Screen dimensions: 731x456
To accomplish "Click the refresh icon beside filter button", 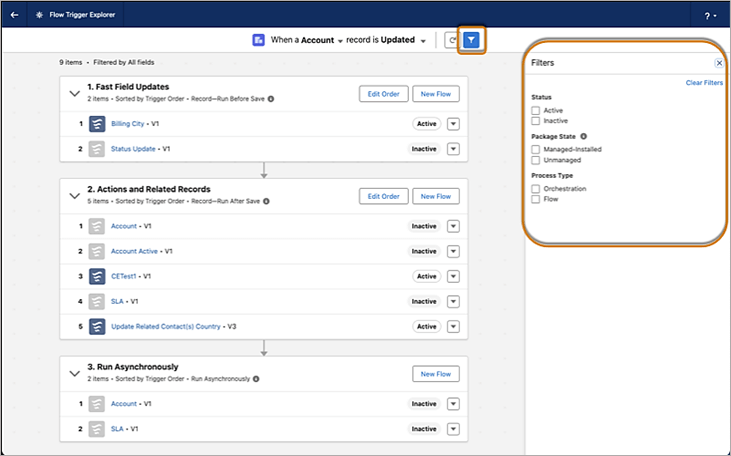I will point(451,40).
